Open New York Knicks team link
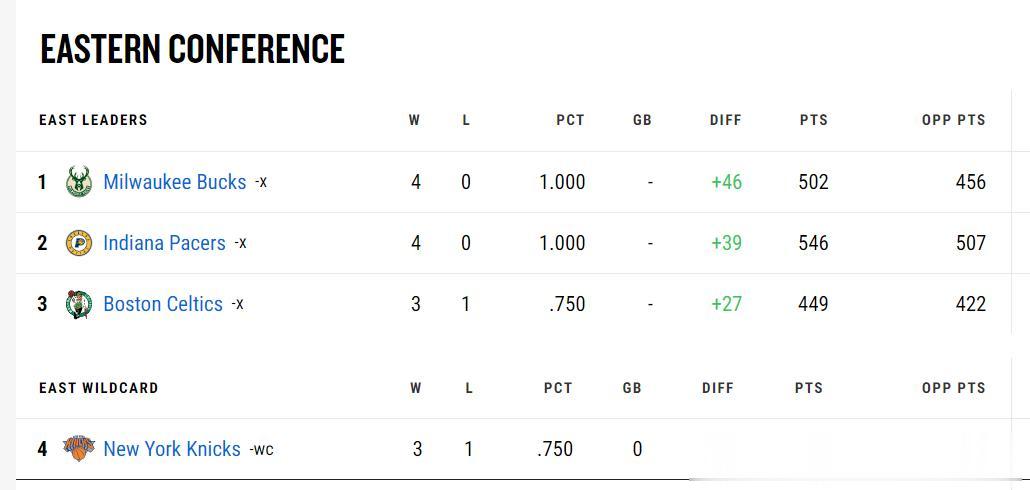 pos(172,449)
